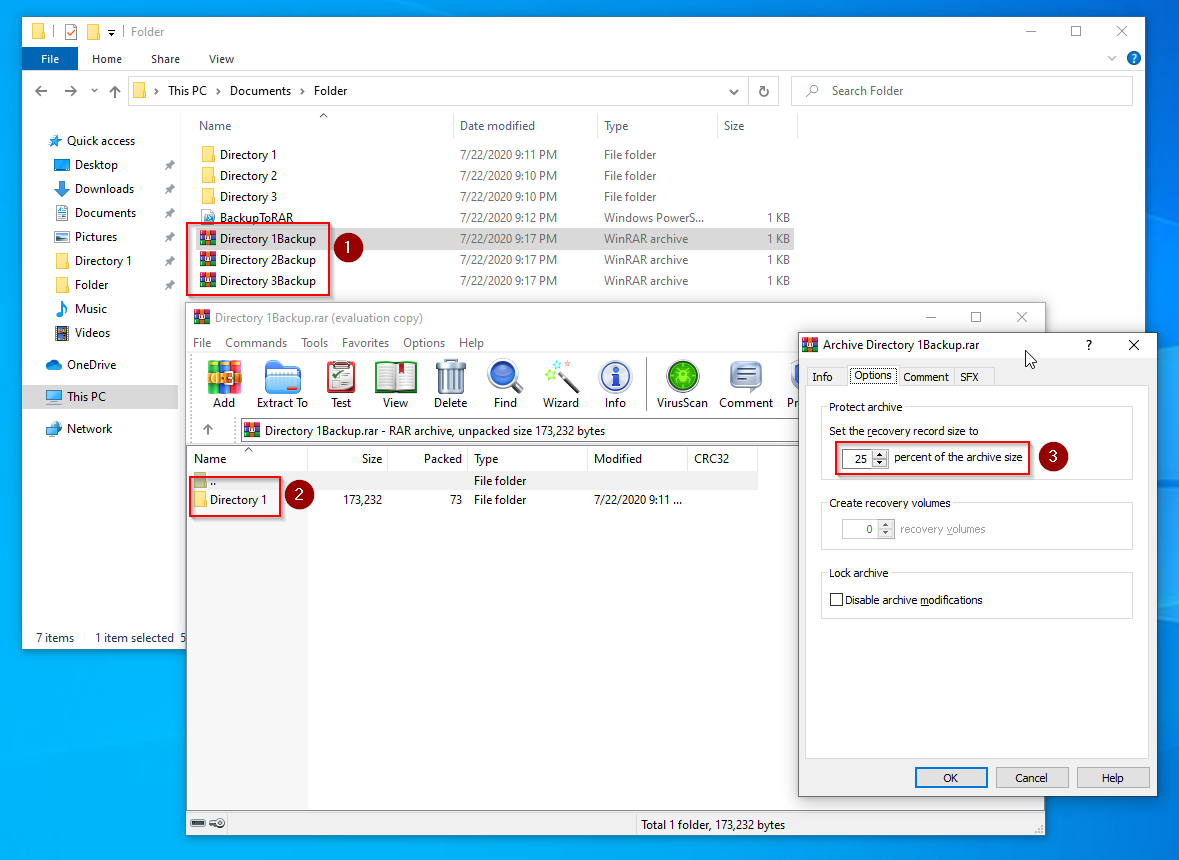Open the recent locations dropdown arrow
Viewport: 1179px width, 860px height.
point(93,91)
